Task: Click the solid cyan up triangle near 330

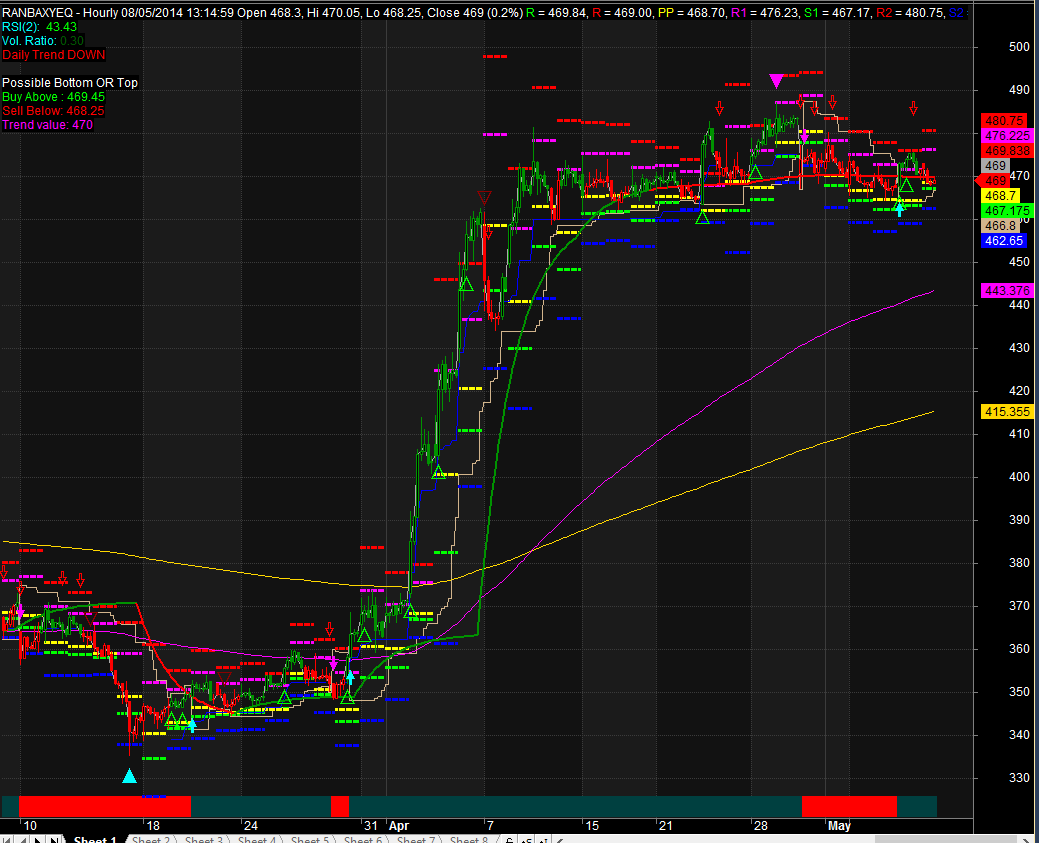Action: pos(129,775)
